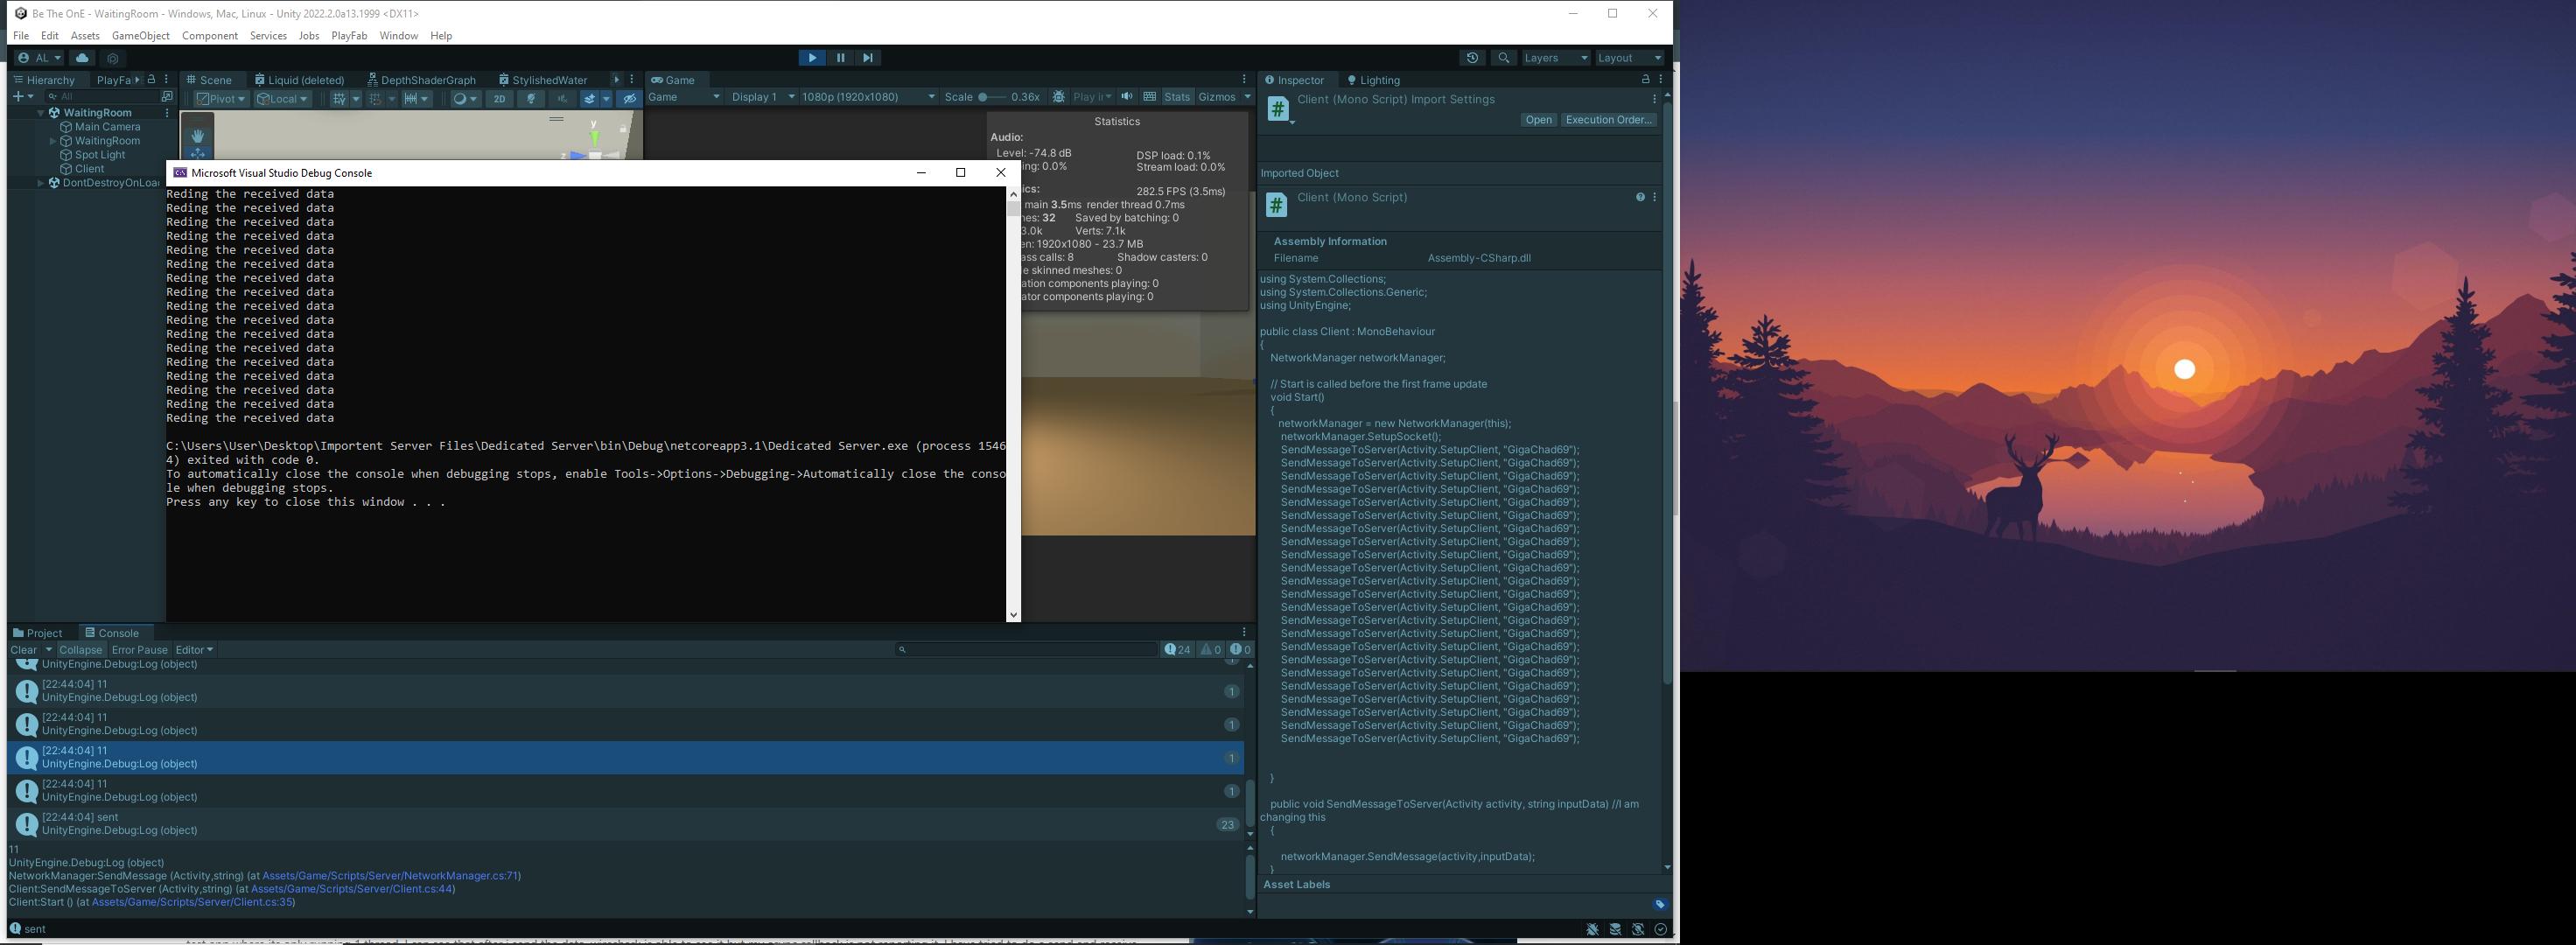Open the Local handle rotation dropdown

(x=283, y=98)
